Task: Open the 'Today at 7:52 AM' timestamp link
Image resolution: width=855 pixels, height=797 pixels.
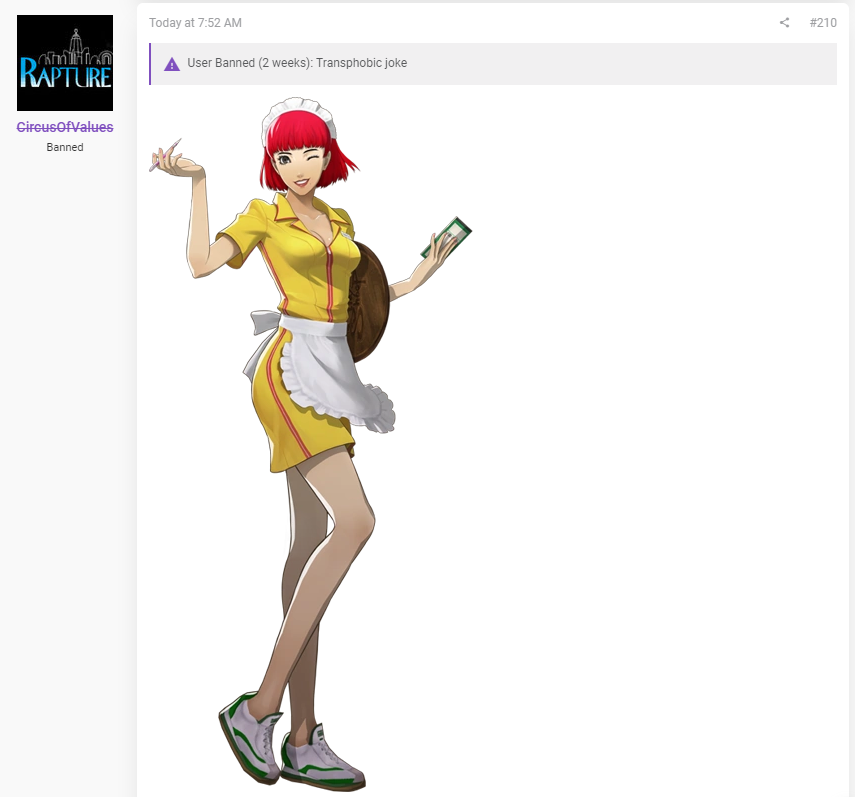Action: pos(195,23)
